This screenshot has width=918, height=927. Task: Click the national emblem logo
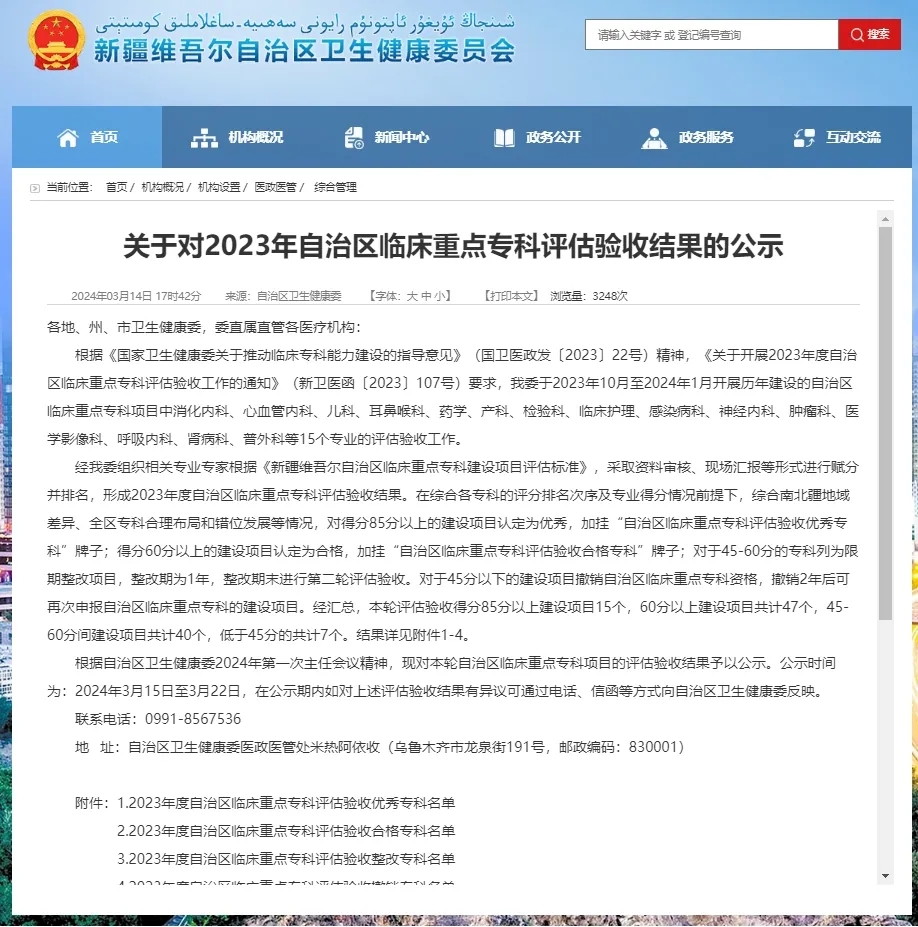[x=57, y=40]
